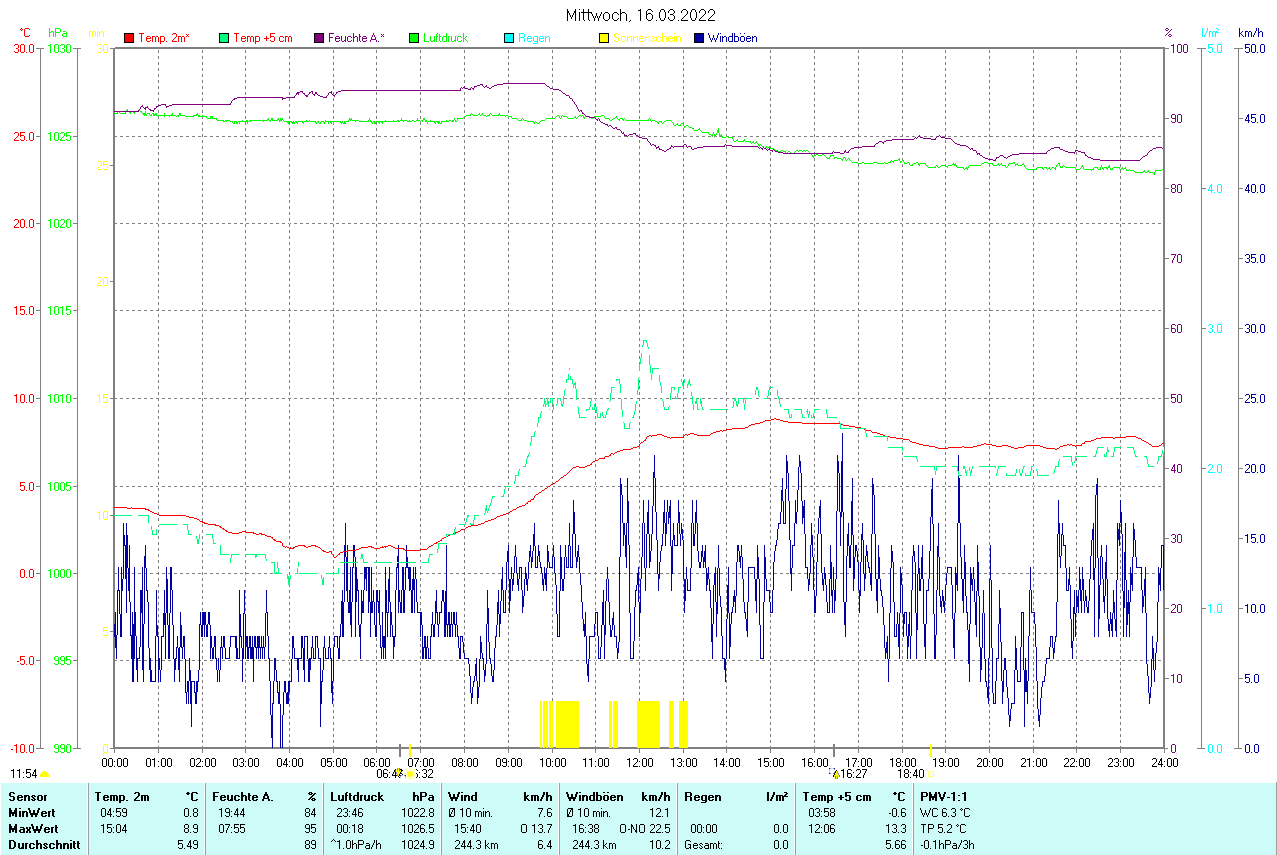1277x855 pixels.
Task: Click the minimum pressure value '1022.8'
Action: [x=417, y=813]
